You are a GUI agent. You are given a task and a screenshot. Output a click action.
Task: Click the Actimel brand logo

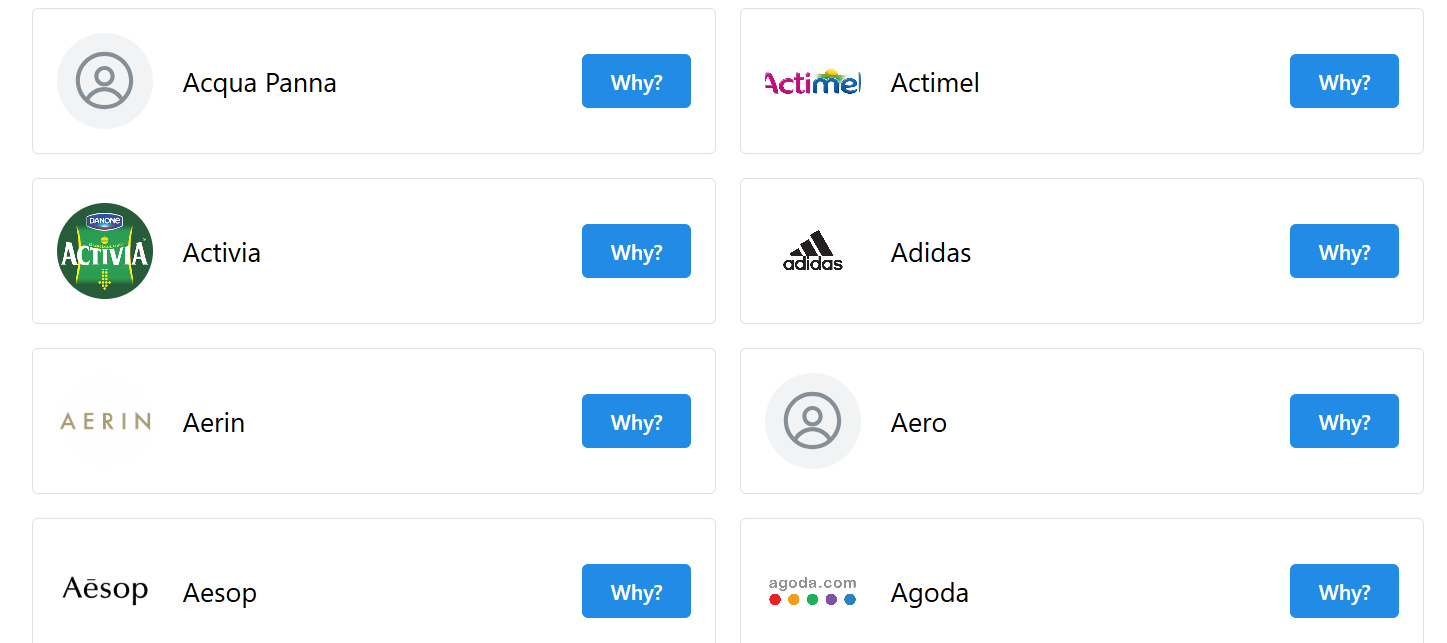813,82
